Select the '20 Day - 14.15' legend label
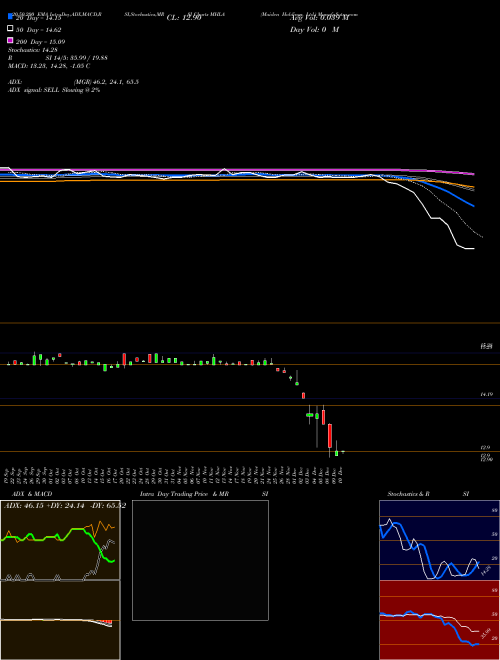 click(x=39, y=18)
